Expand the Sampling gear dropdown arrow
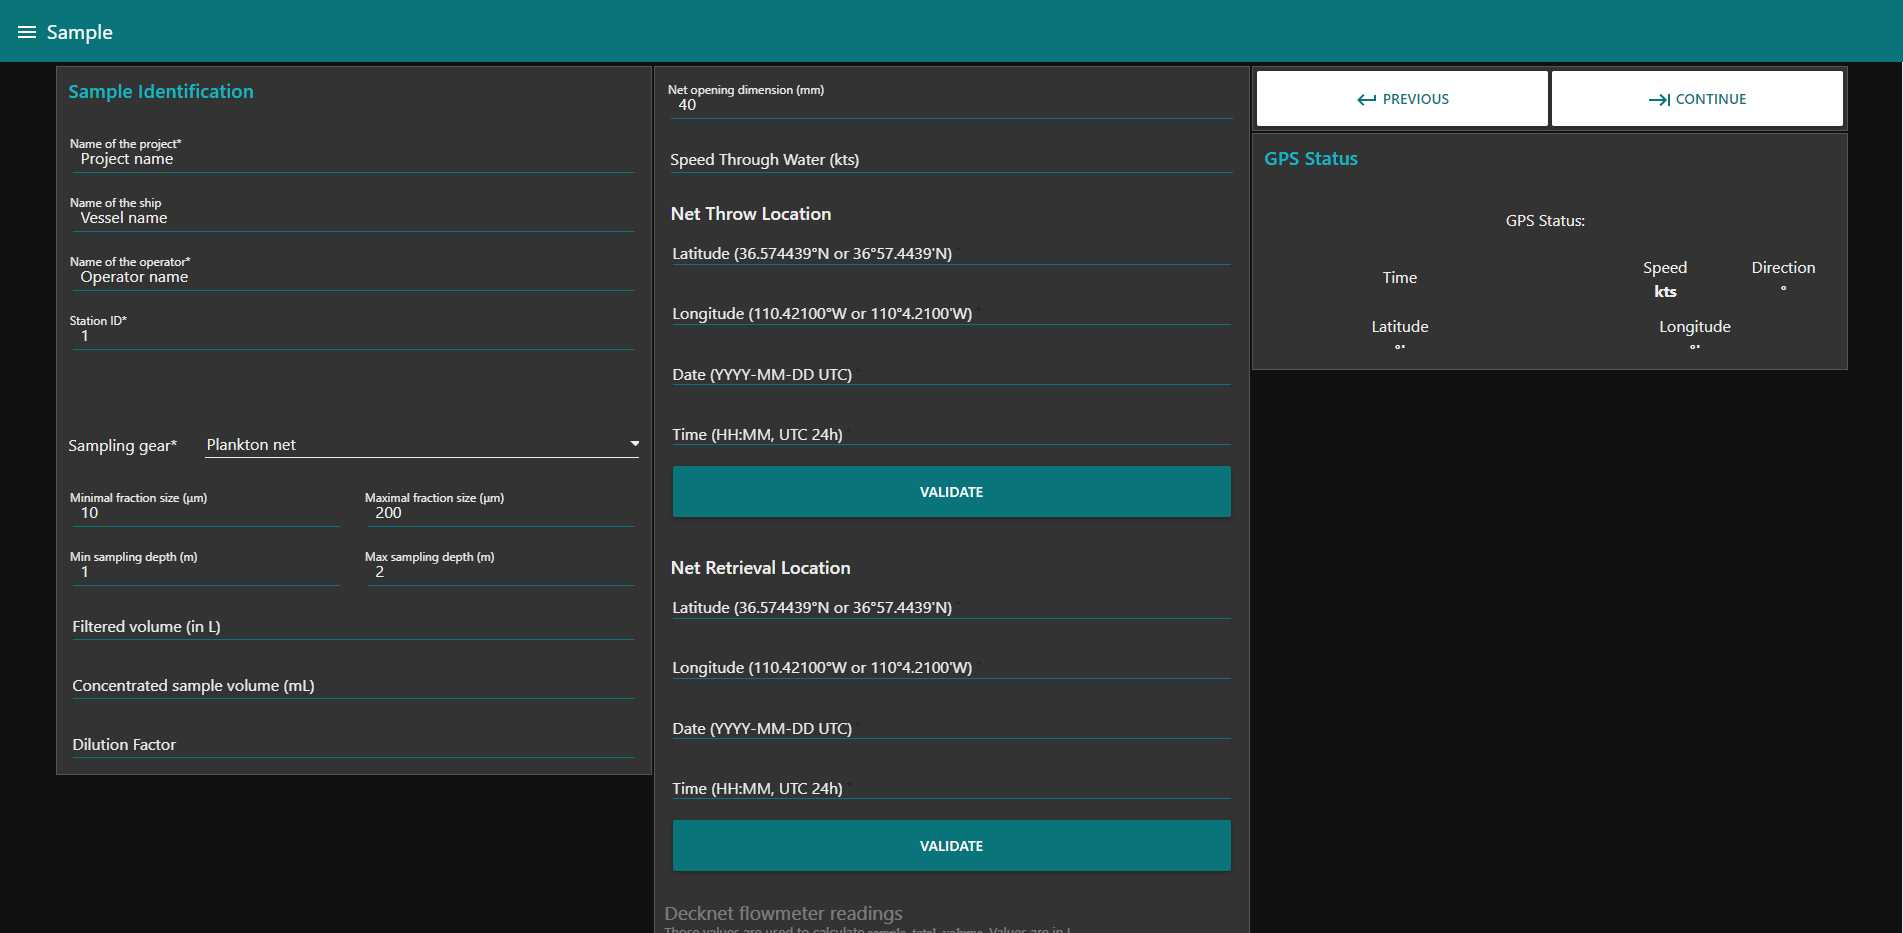 coord(634,444)
